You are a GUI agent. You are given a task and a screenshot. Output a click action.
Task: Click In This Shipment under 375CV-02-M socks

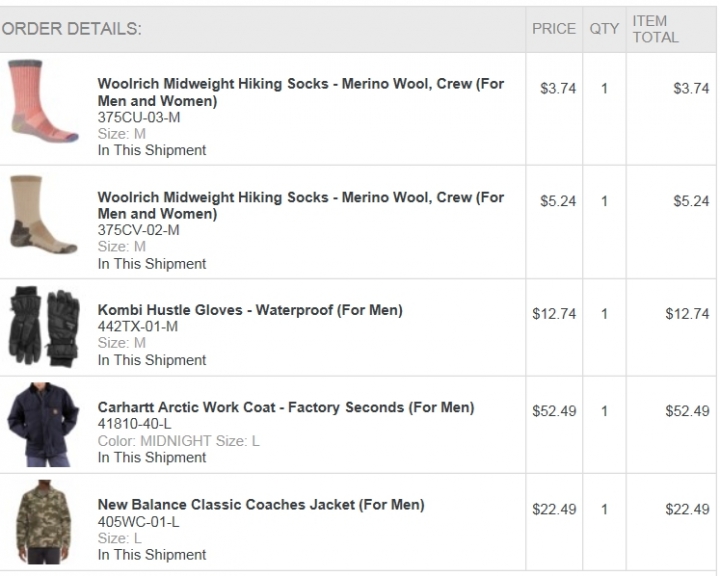click(152, 264)
